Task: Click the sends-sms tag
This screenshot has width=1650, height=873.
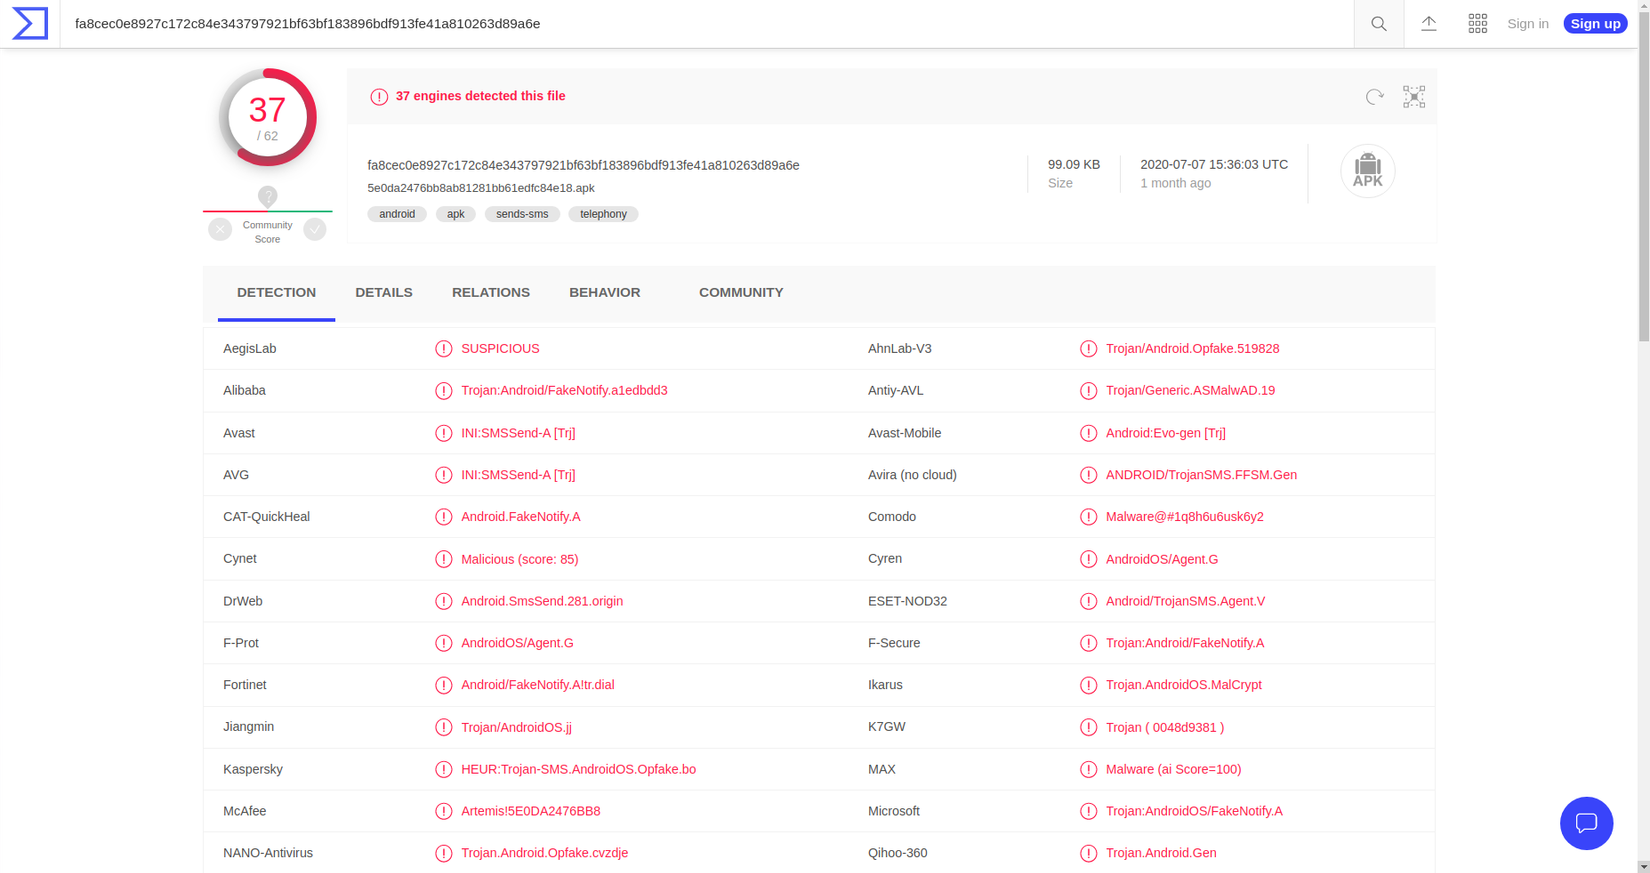Action: pos(522,214)
